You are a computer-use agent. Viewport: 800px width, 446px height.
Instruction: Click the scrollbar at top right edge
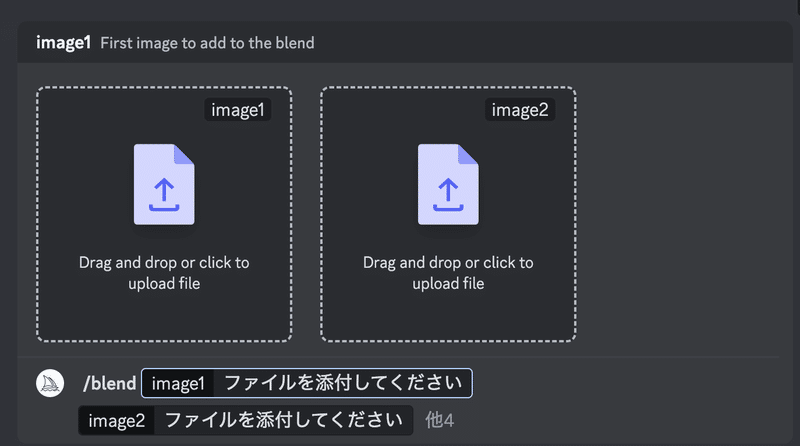797,8
